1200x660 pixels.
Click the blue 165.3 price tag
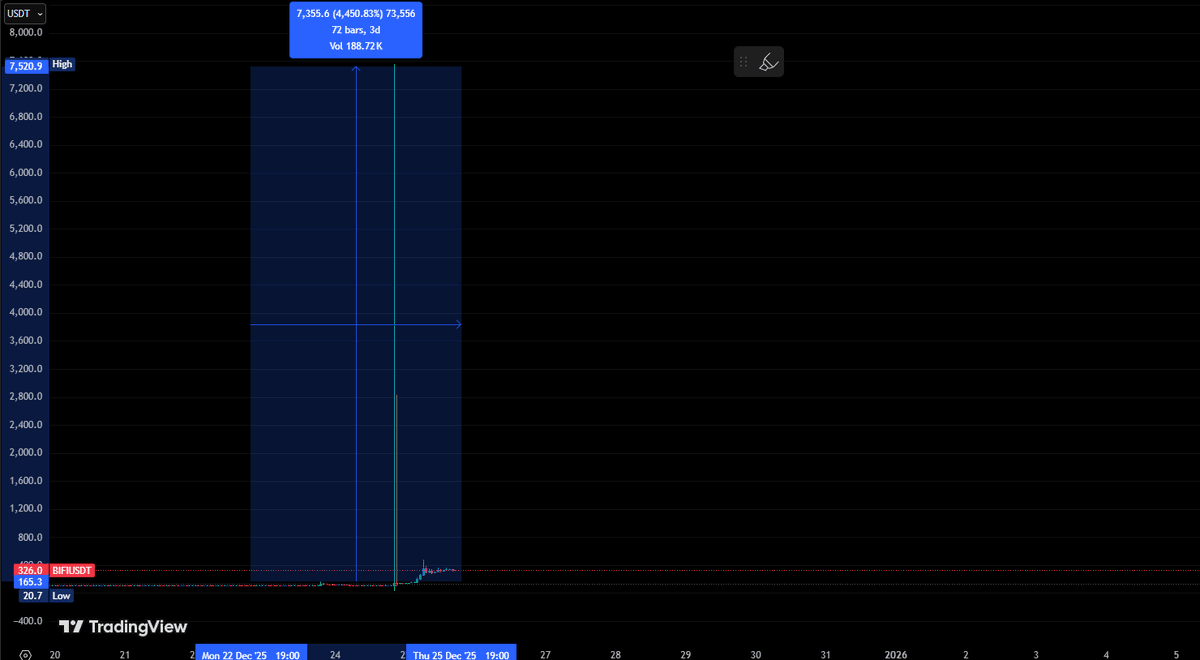tap(30, 582)
